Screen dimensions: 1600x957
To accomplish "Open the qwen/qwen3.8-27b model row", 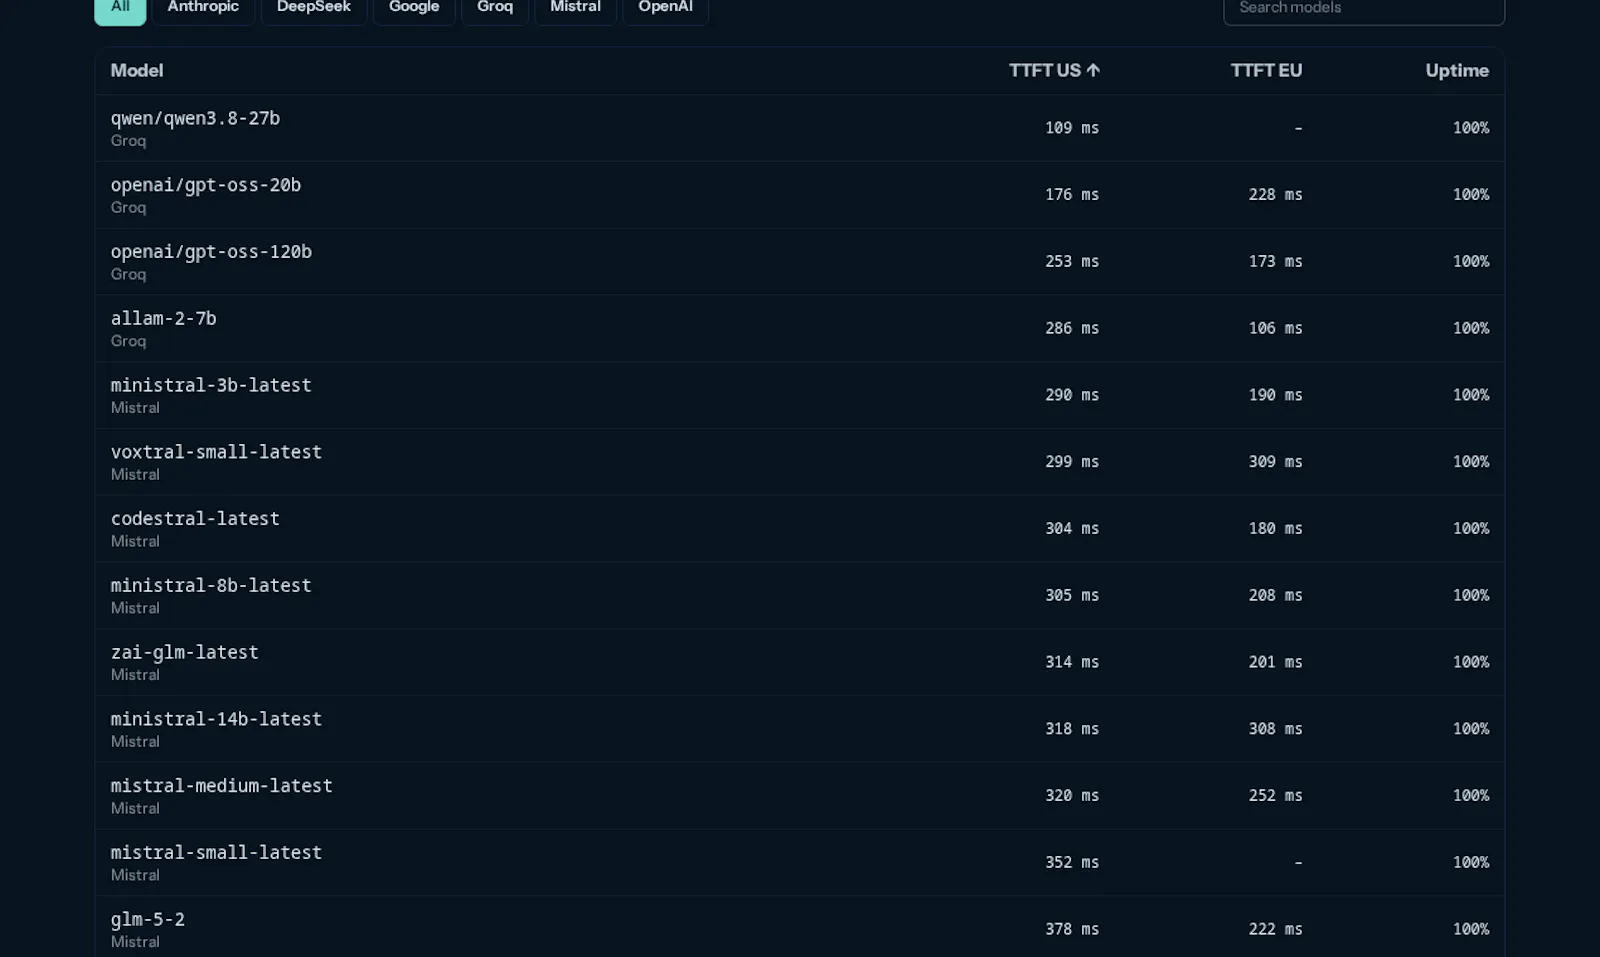I will pyautogui.click(x=800, y=128).
